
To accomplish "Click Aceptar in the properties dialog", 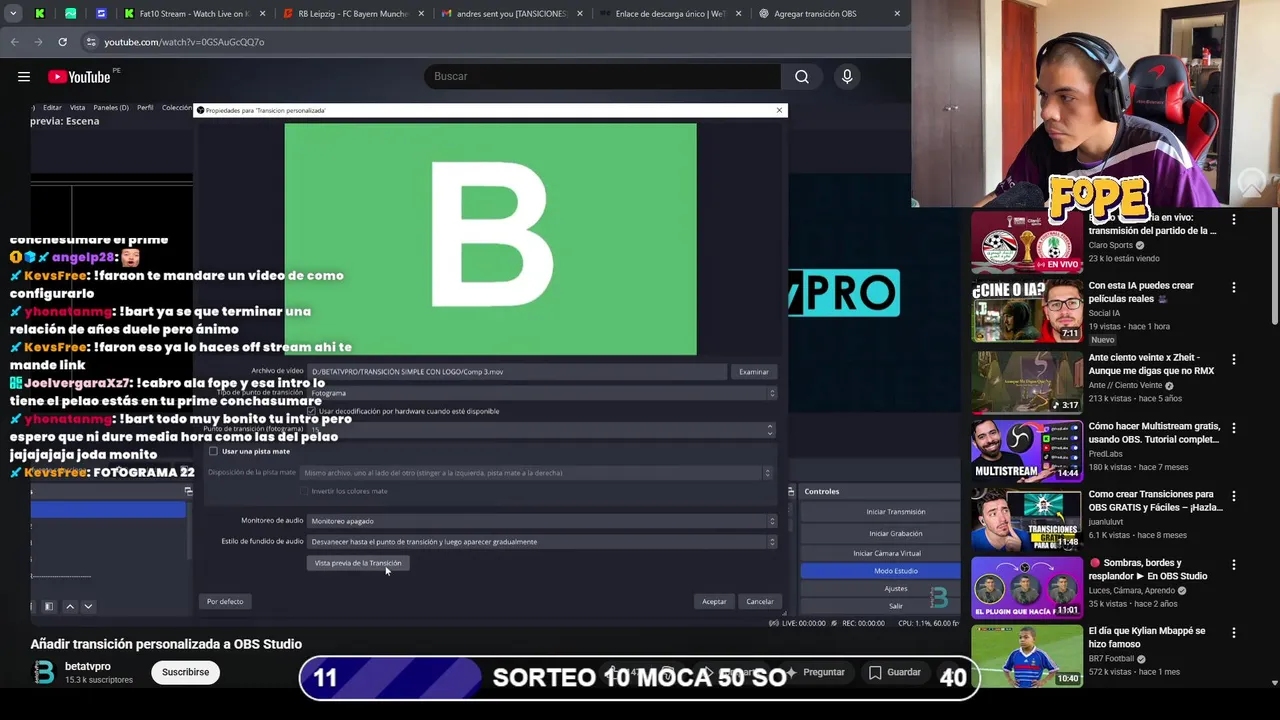I will pyautogui.click(x=714, y=602).
